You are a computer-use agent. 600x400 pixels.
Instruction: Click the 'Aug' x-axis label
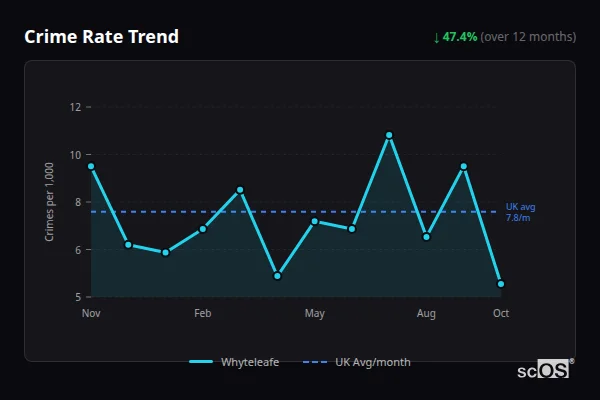[x=426, y=313]
